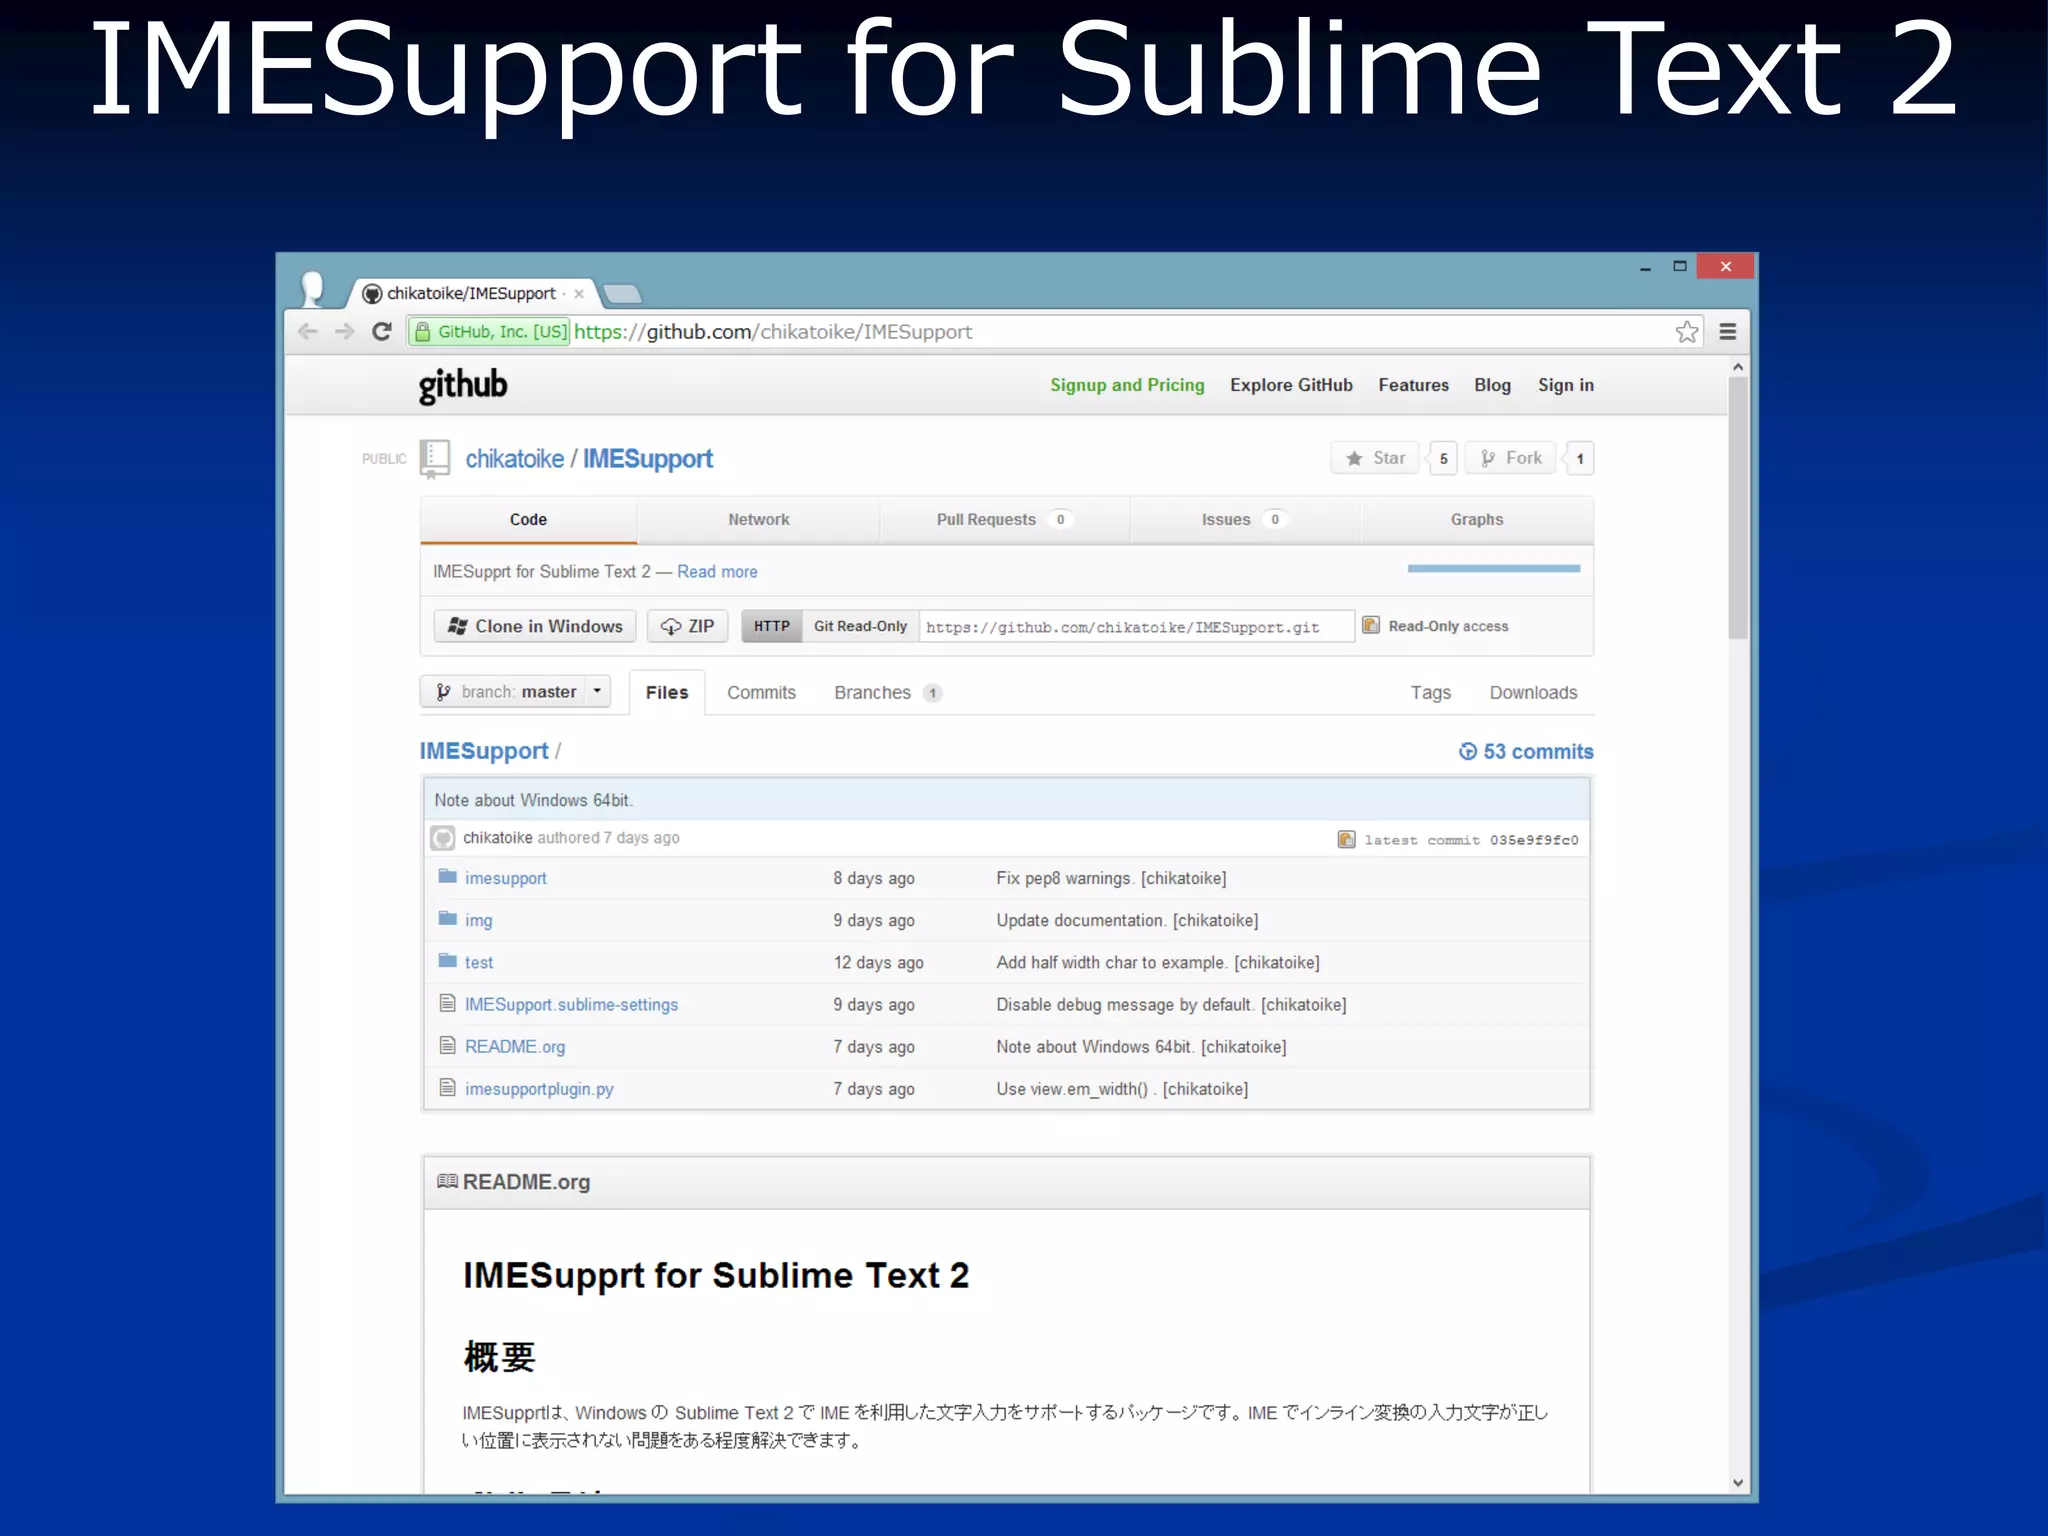
Task: Open the branch: master dropdown
Action: point(515,692)
